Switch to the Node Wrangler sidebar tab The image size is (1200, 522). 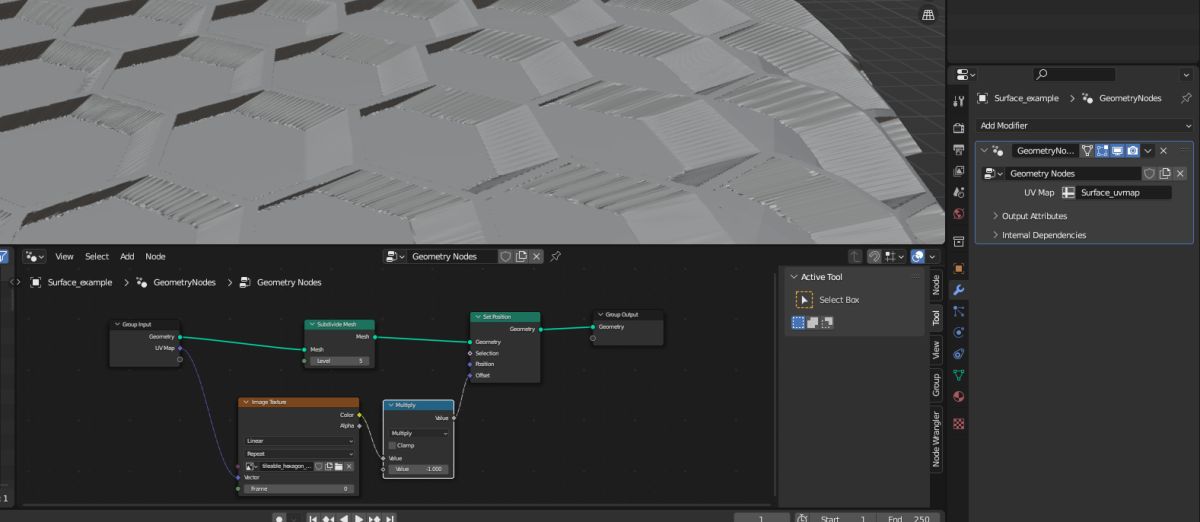click(936, 439)
